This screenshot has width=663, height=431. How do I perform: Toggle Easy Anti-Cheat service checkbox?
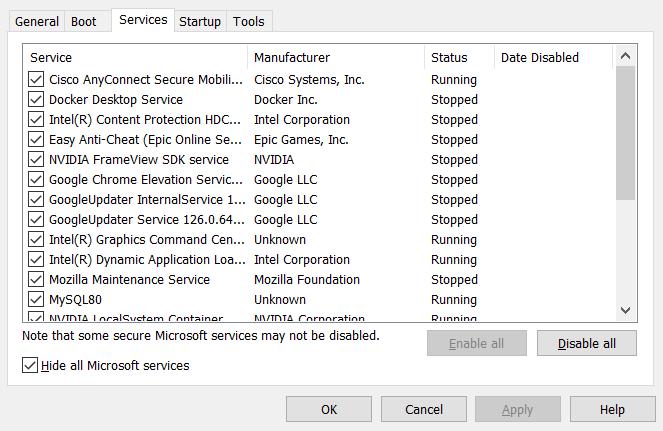(36, 140)
